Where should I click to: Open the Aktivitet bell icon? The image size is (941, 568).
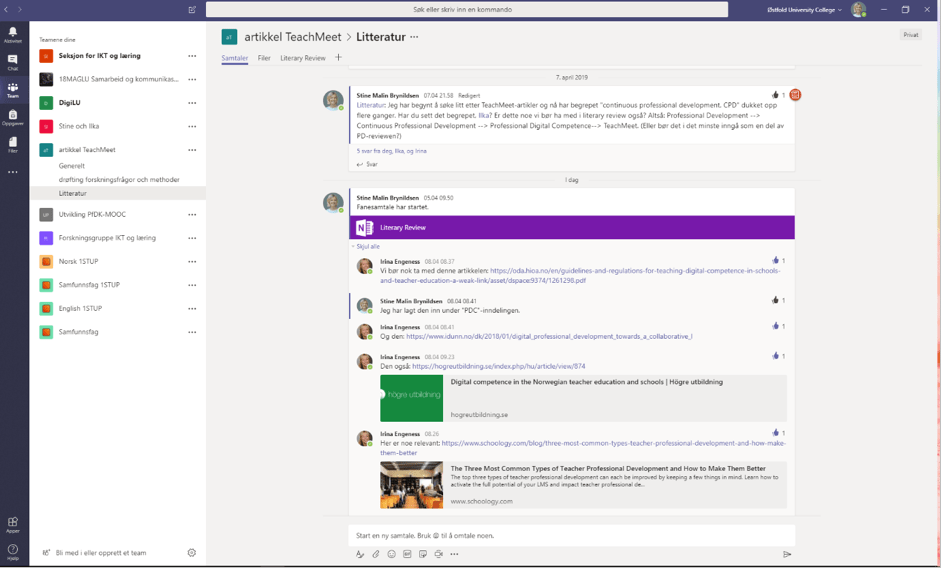coord(13,34)
